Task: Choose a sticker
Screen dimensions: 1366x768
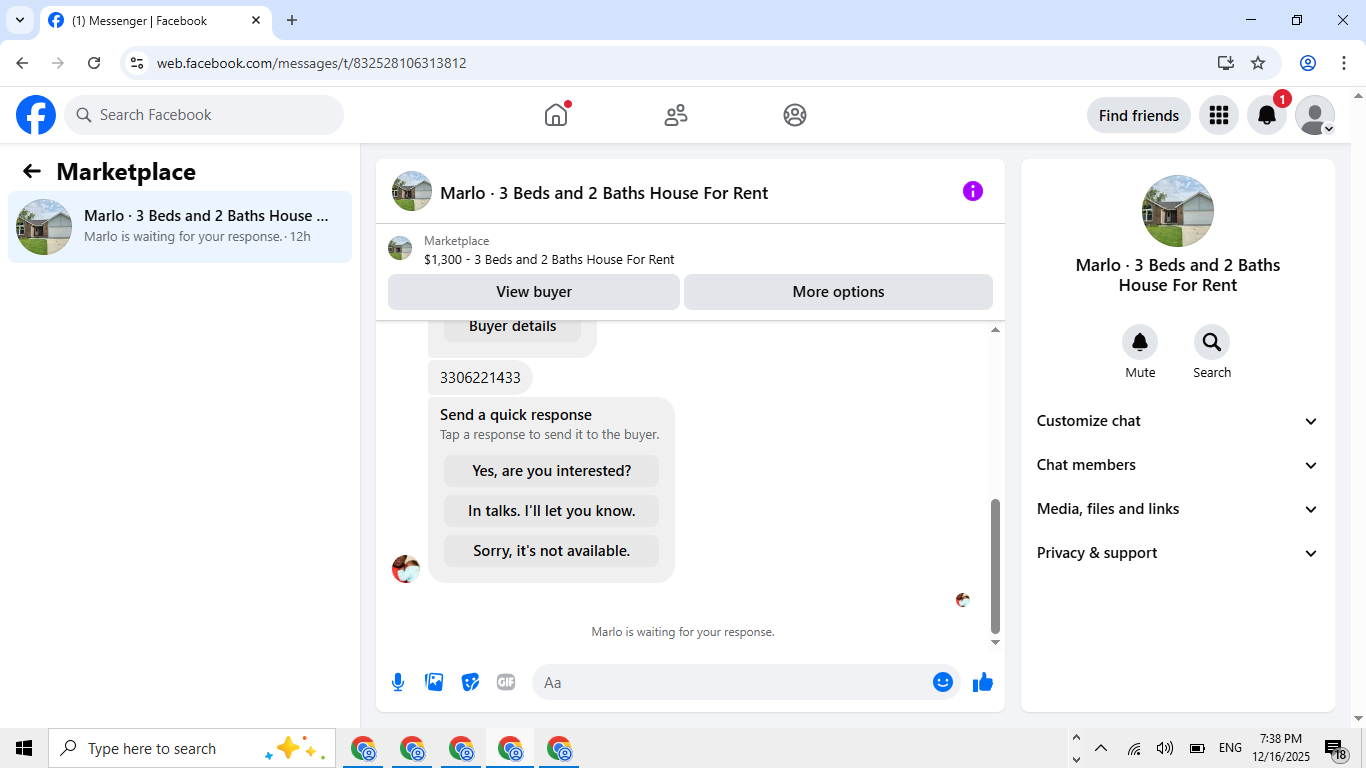Action: coord(470,682)
